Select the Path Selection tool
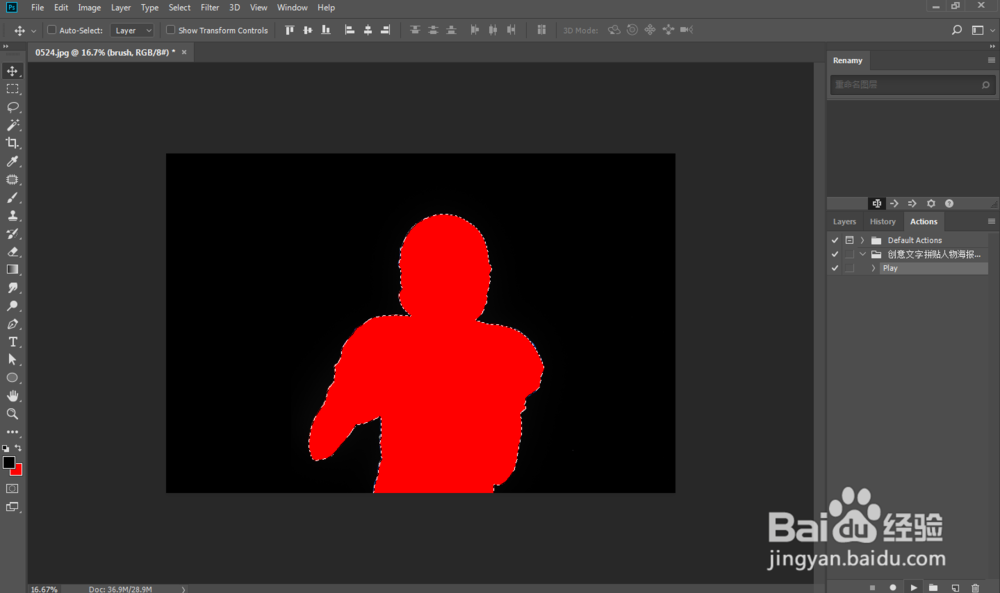Screen dimensions: 1000x593 tap(12, 360)
